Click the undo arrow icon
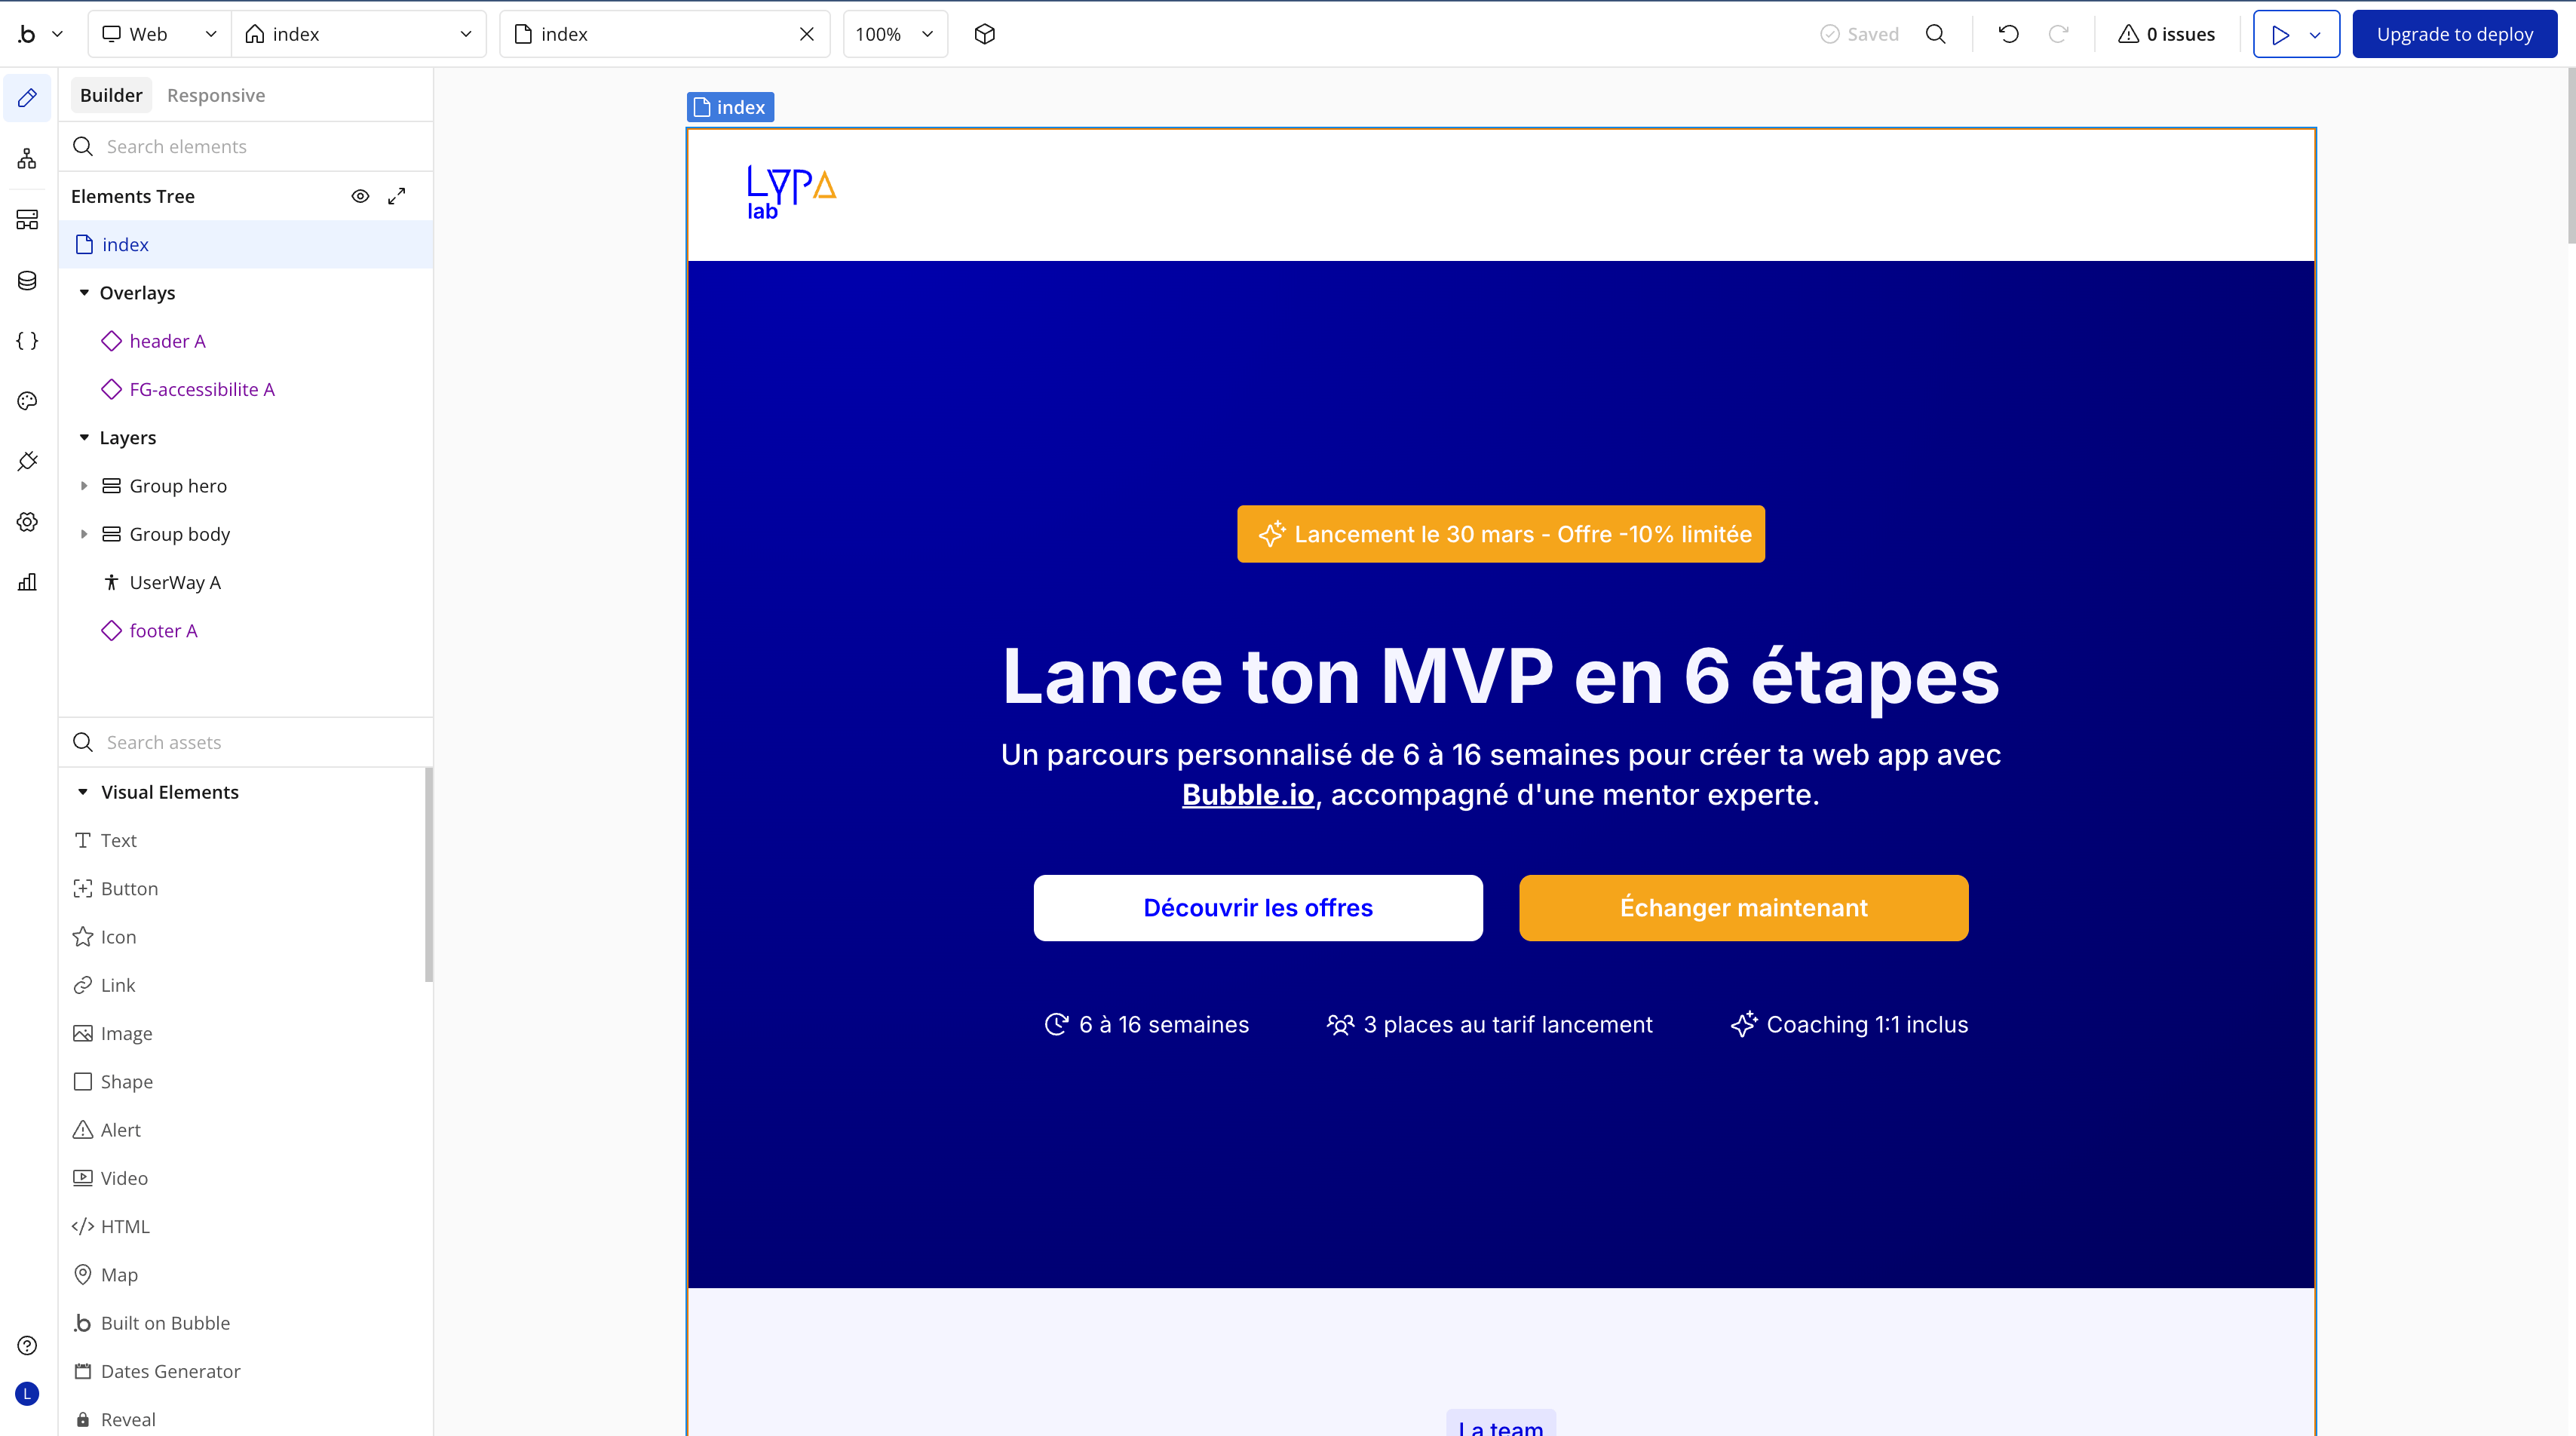Image resolution: width=2576 pixels, height=1436 pixels. pyautogui.click(x=2008, y=34)
